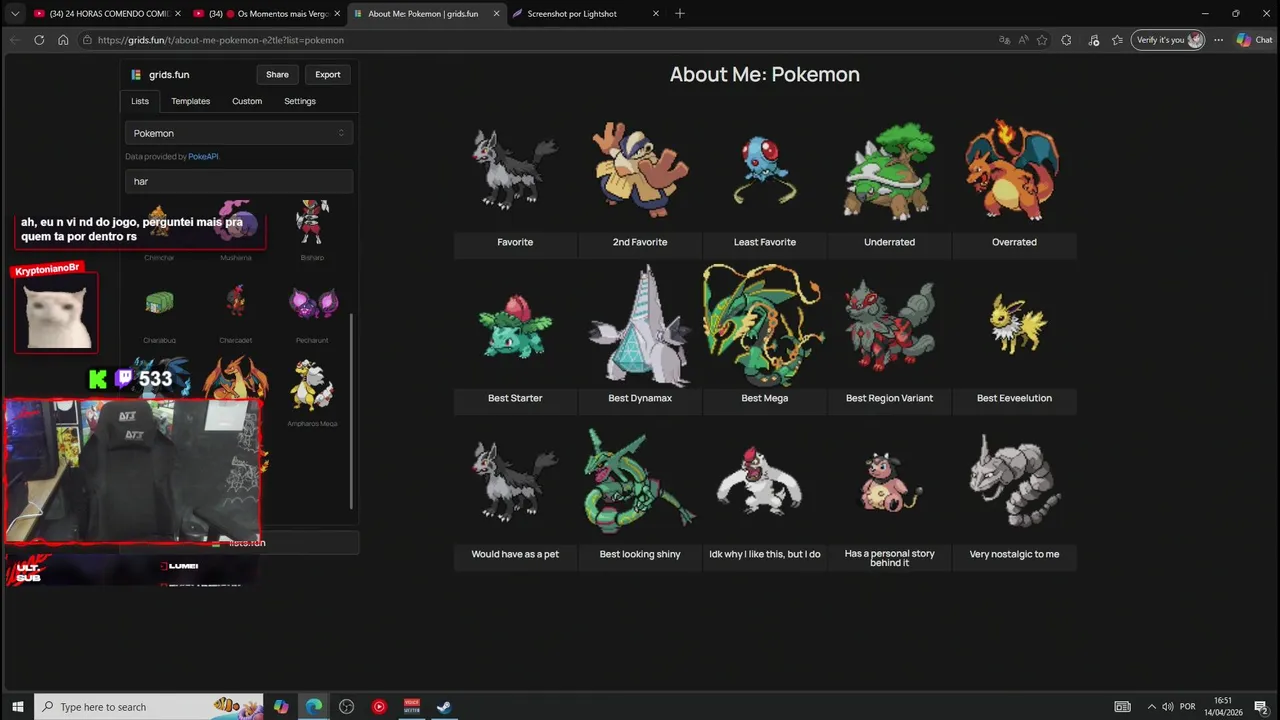1280x720 pixels.
Task: Click the Rayquaza above Best looking shiny
Action: [640, 482]
